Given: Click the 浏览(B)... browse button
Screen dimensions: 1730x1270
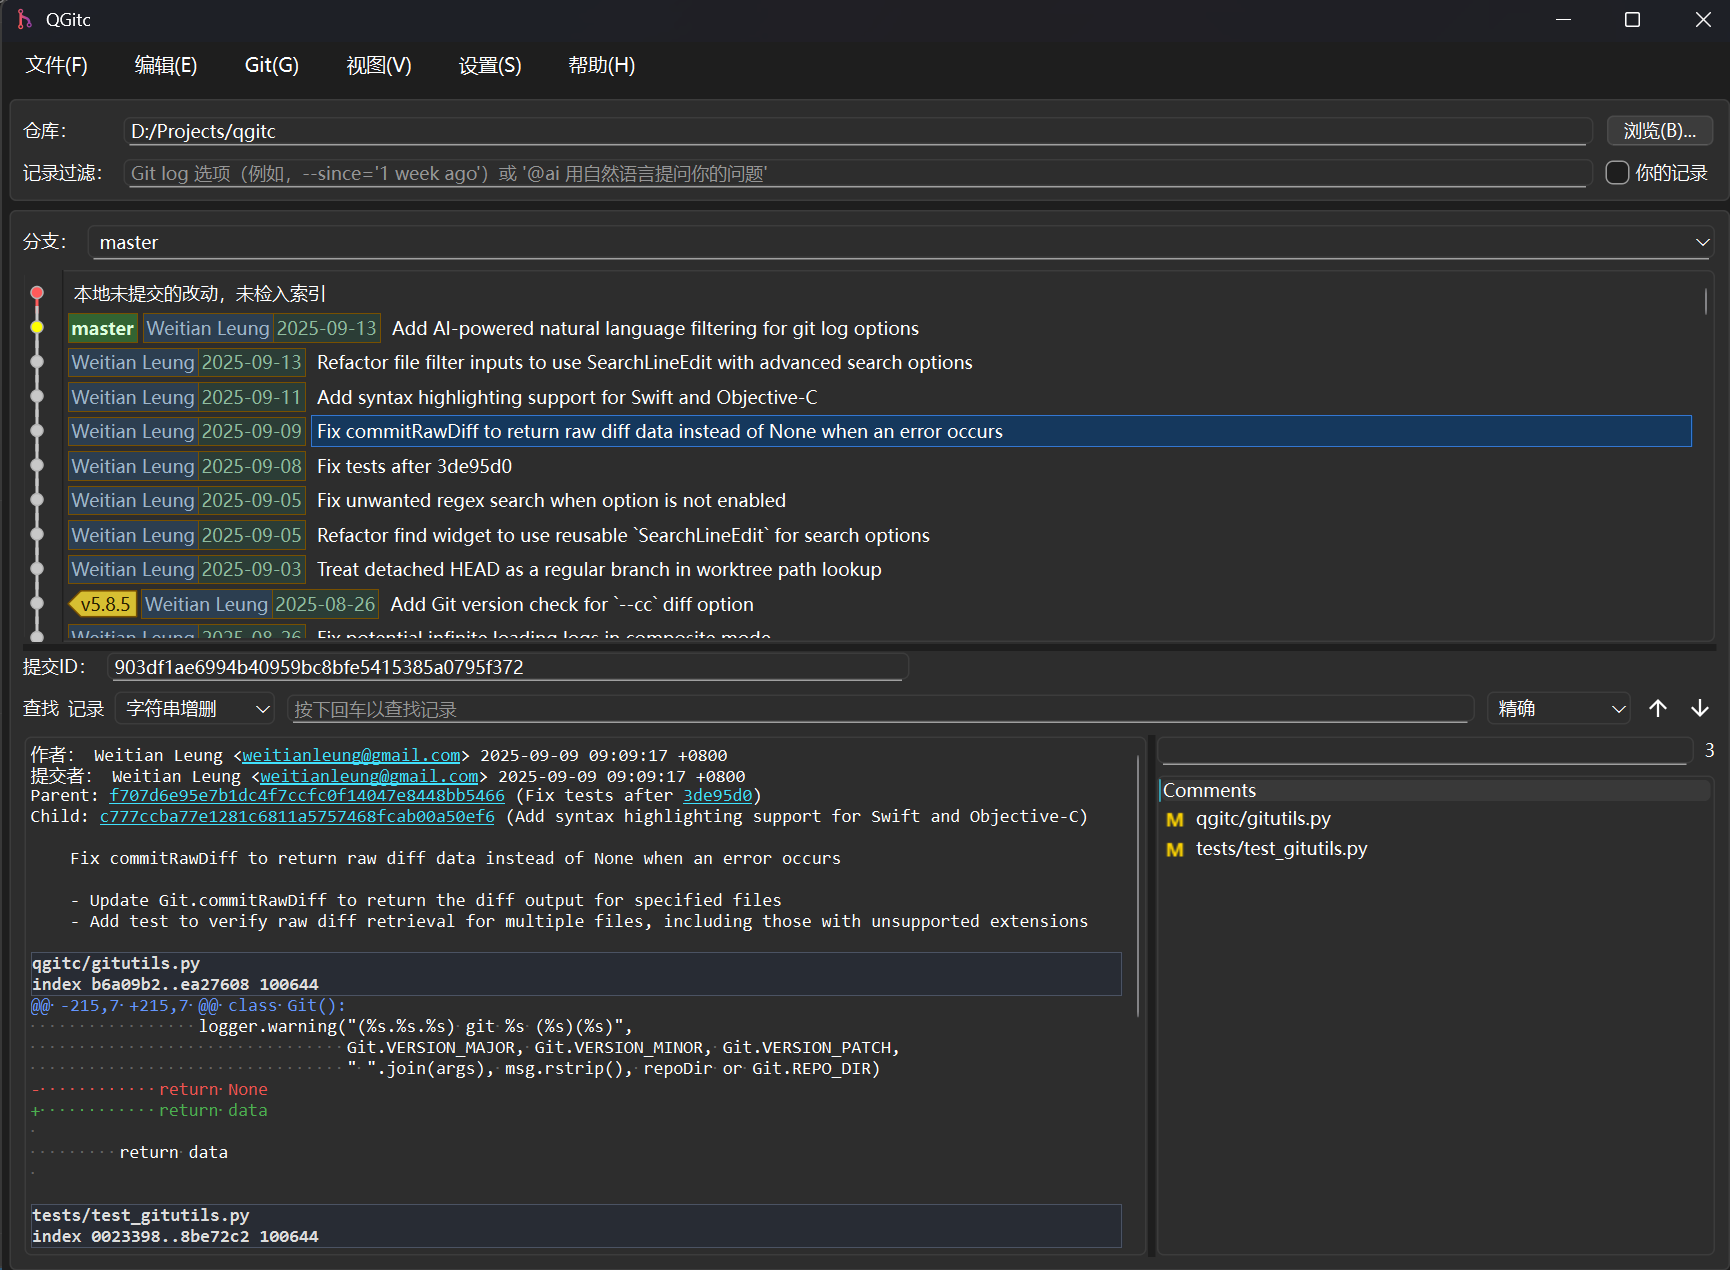Looking at the screenshot, I should pyautogui.click(x=1660, y=131).
